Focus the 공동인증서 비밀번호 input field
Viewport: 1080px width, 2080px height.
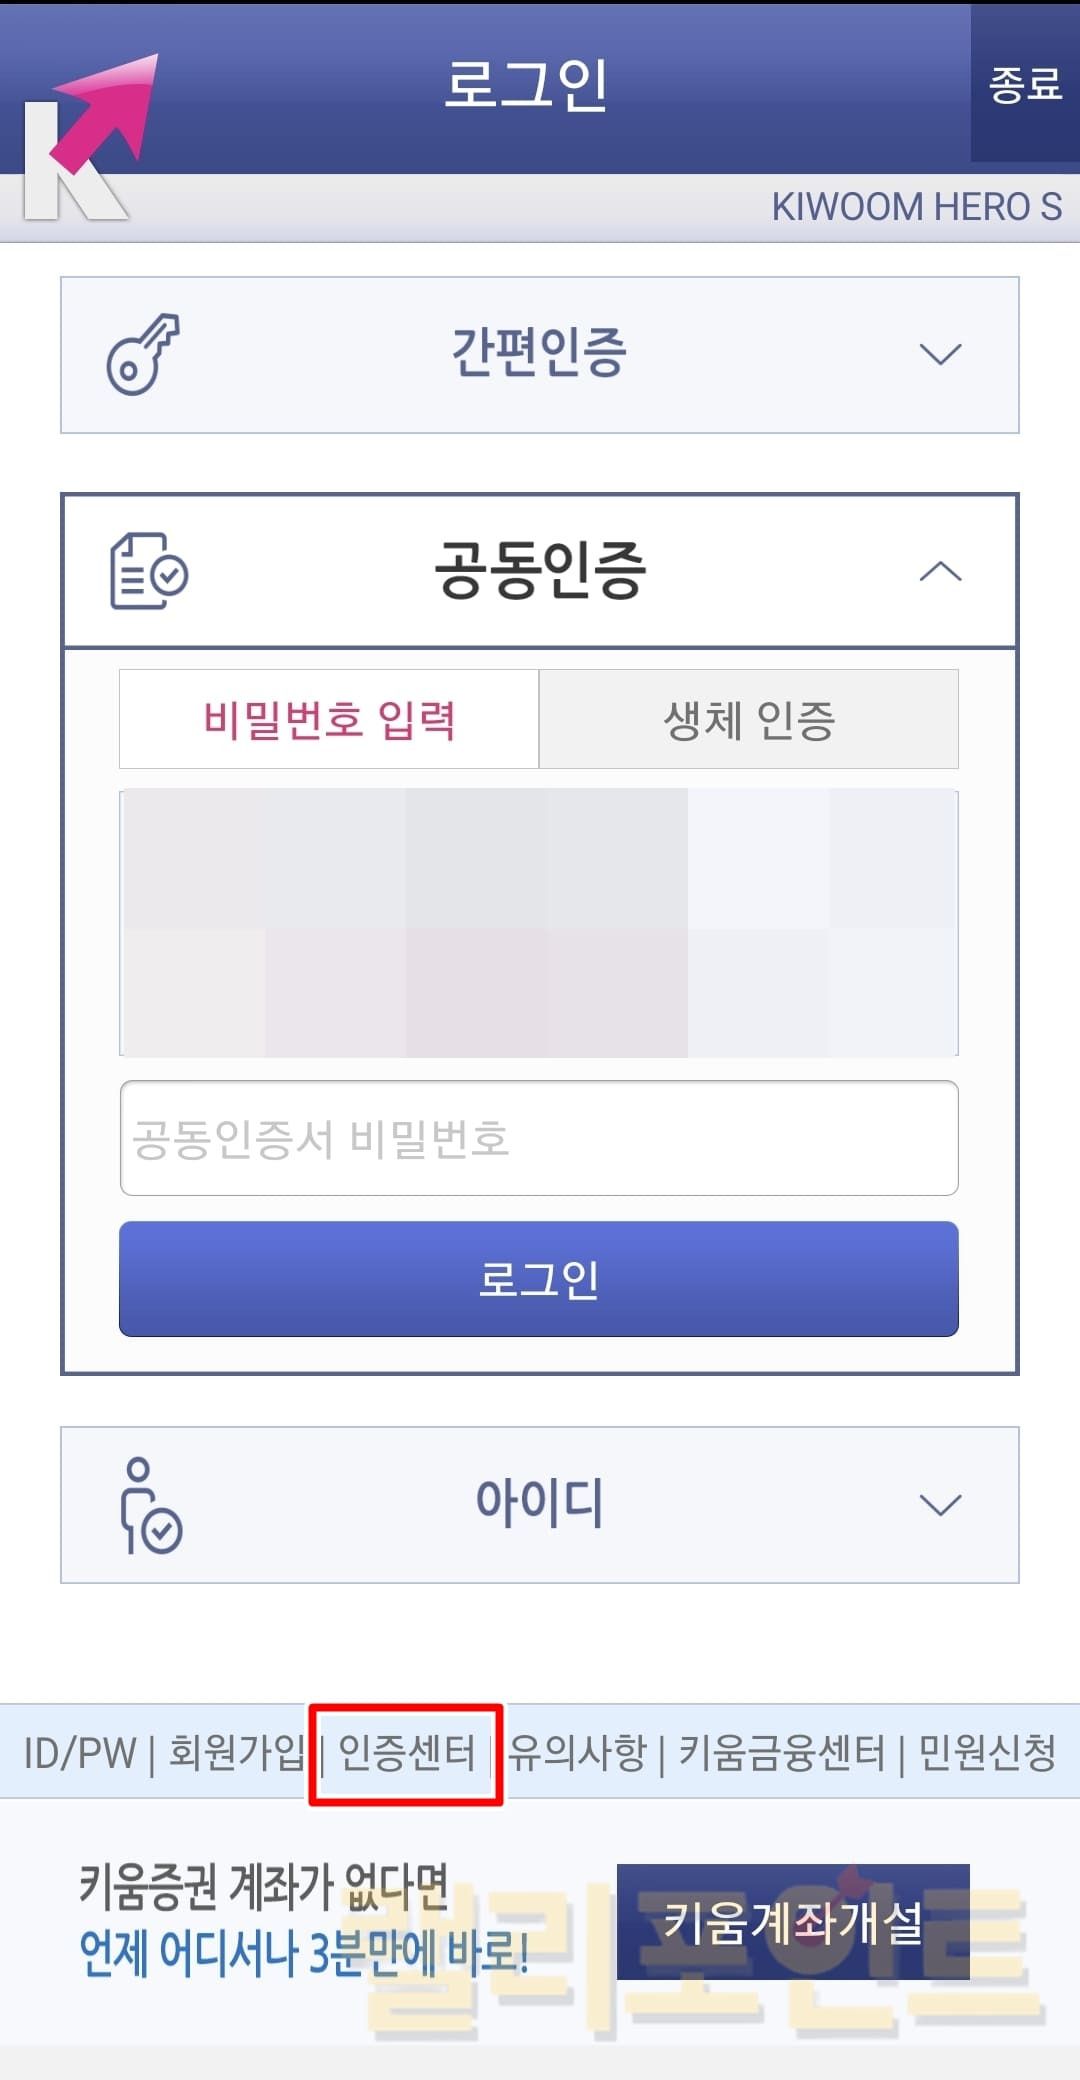pyautogui.click(x=539, y=1138)
